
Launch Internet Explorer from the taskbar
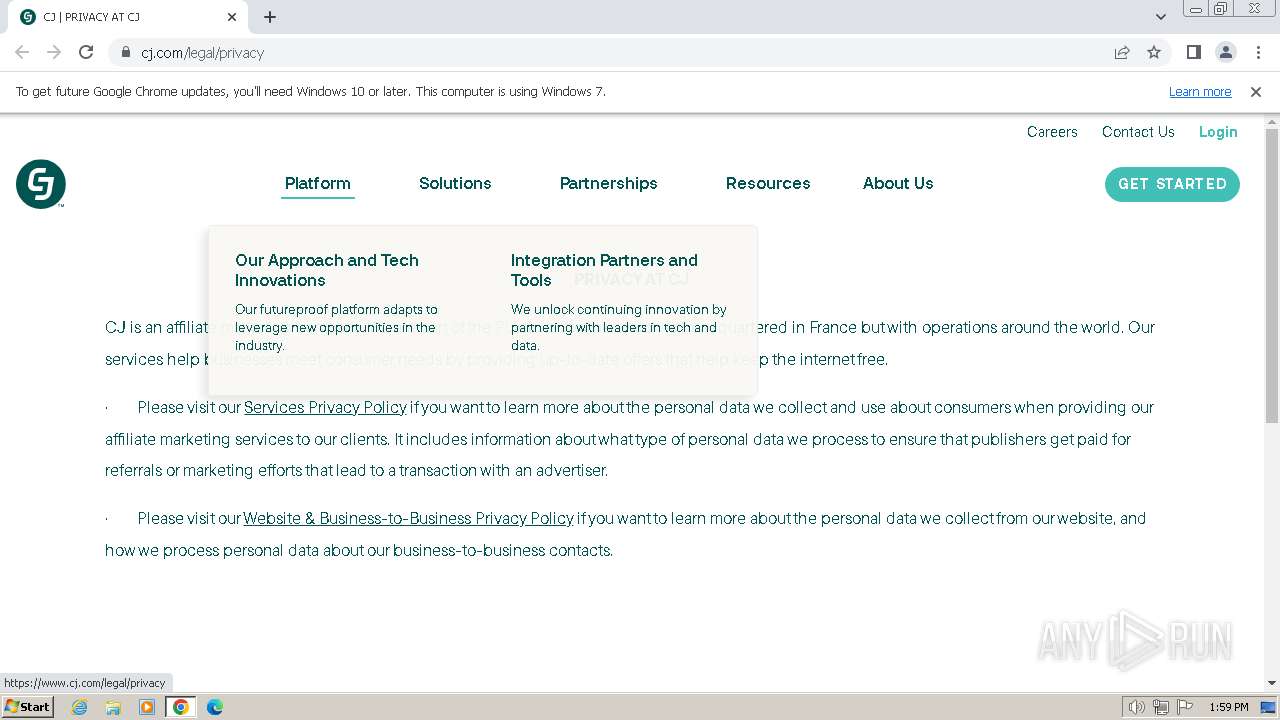(x=80, y=707)
